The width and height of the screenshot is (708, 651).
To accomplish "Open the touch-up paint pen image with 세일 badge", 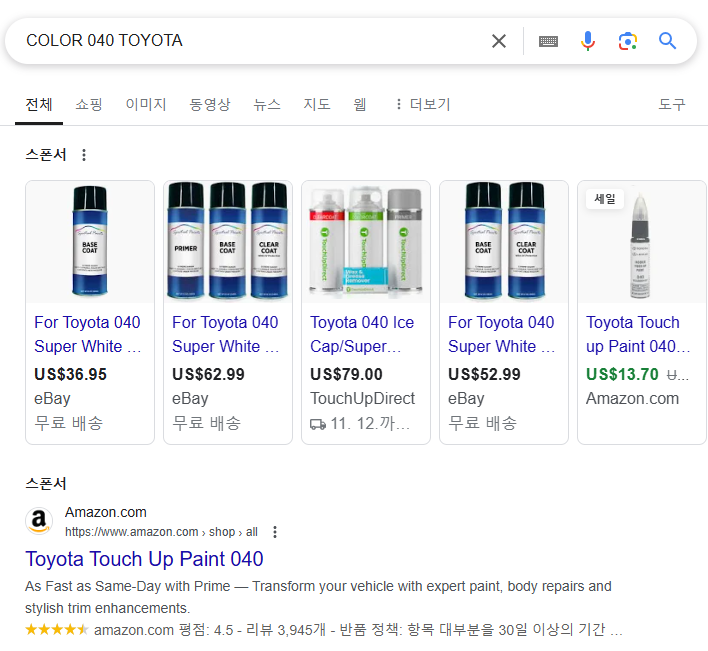I will point(642,242).
